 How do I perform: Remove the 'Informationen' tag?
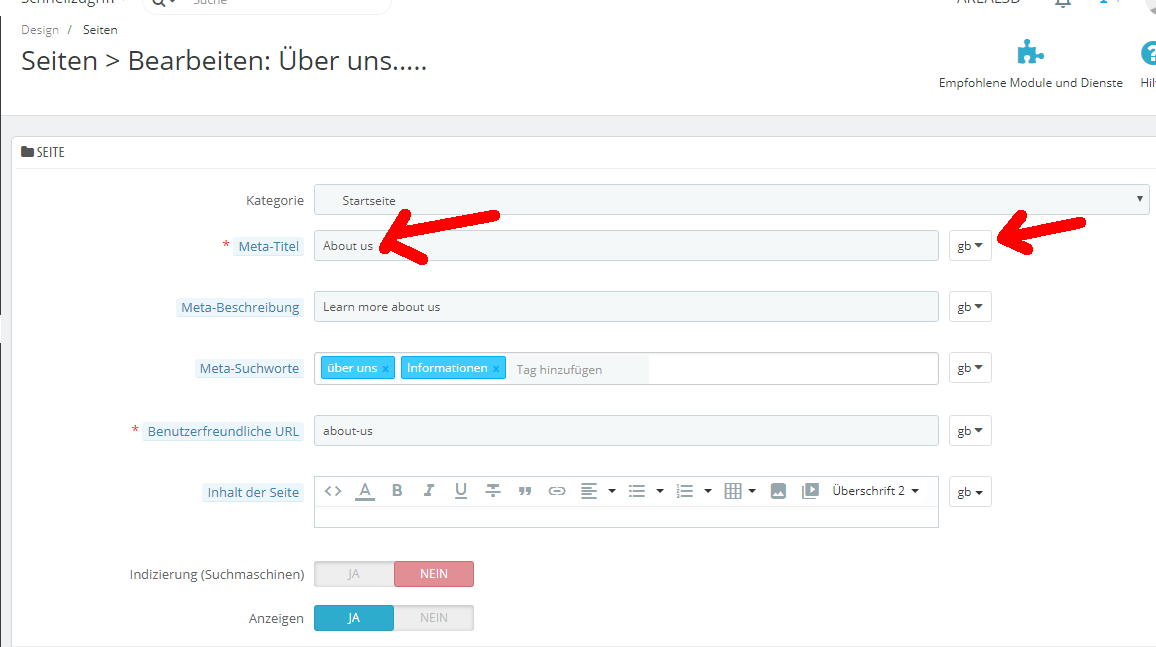496,368
